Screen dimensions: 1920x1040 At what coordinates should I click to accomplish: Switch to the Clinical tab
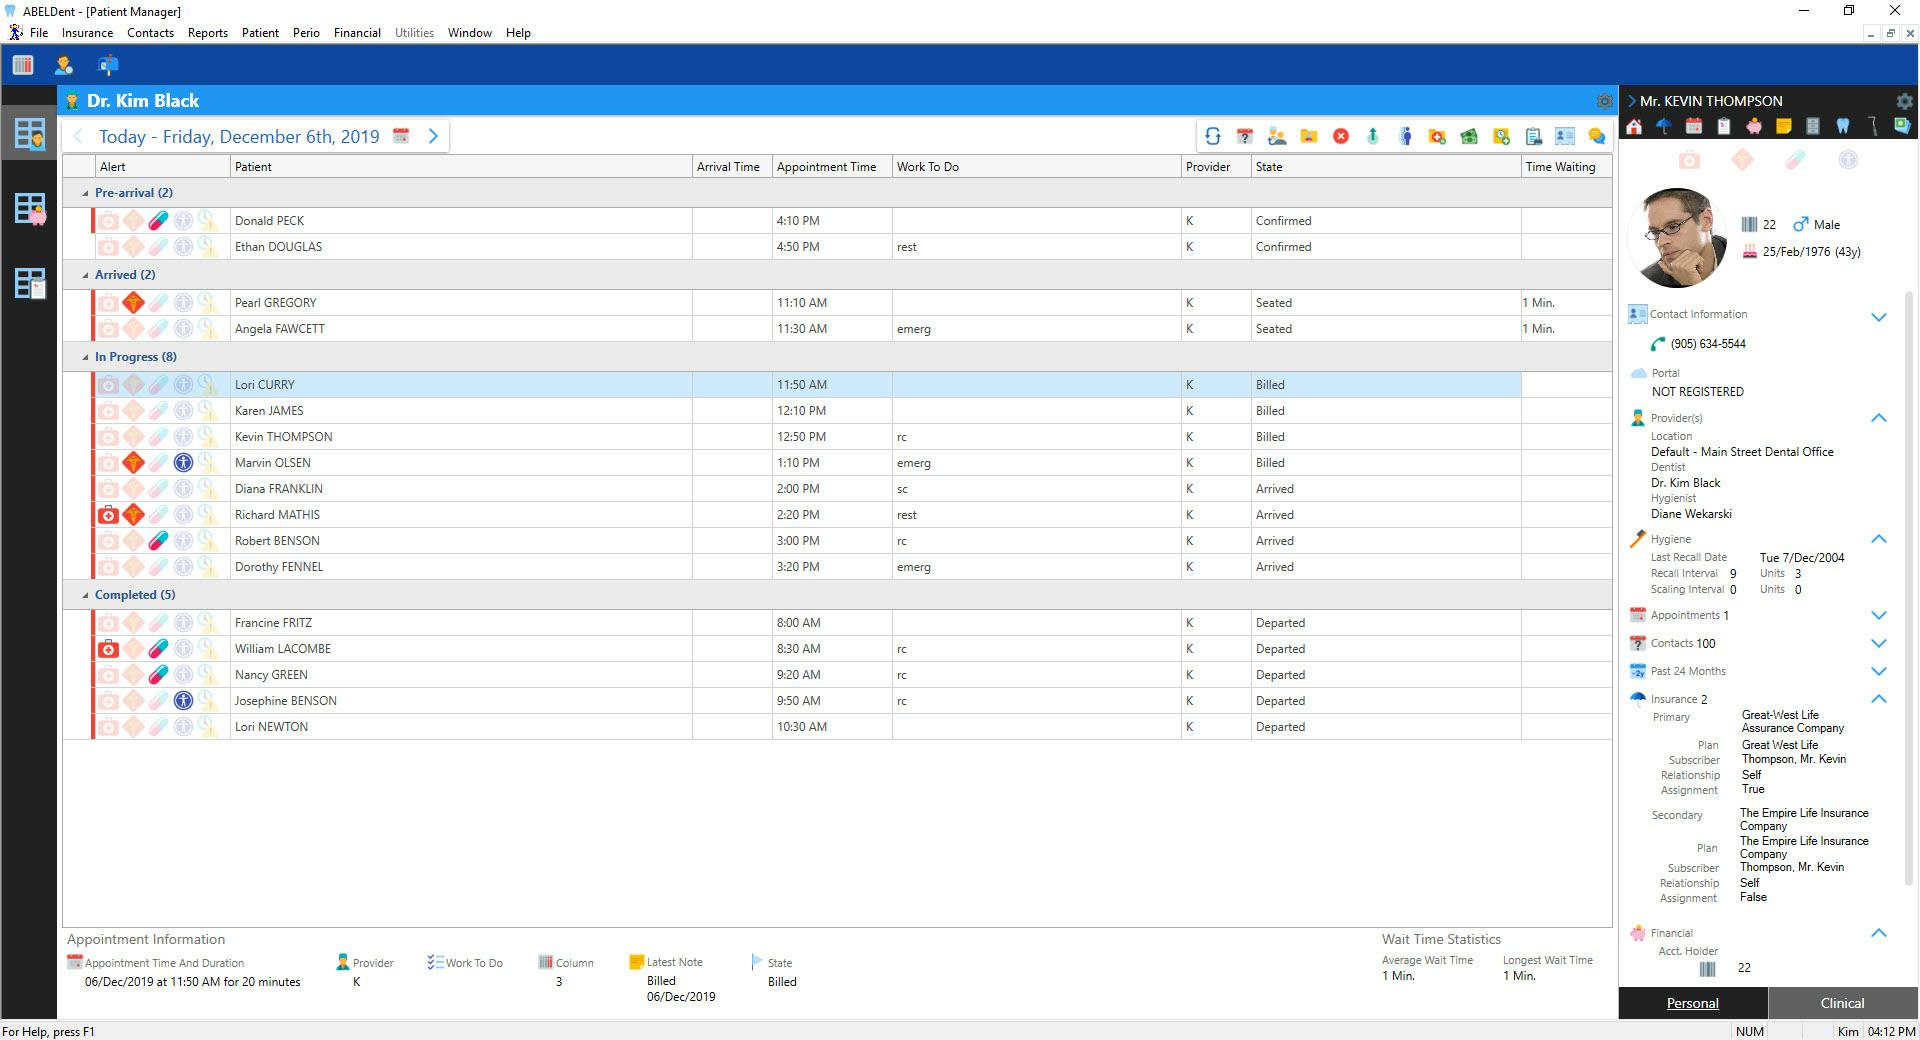tap(1841, 1003)
